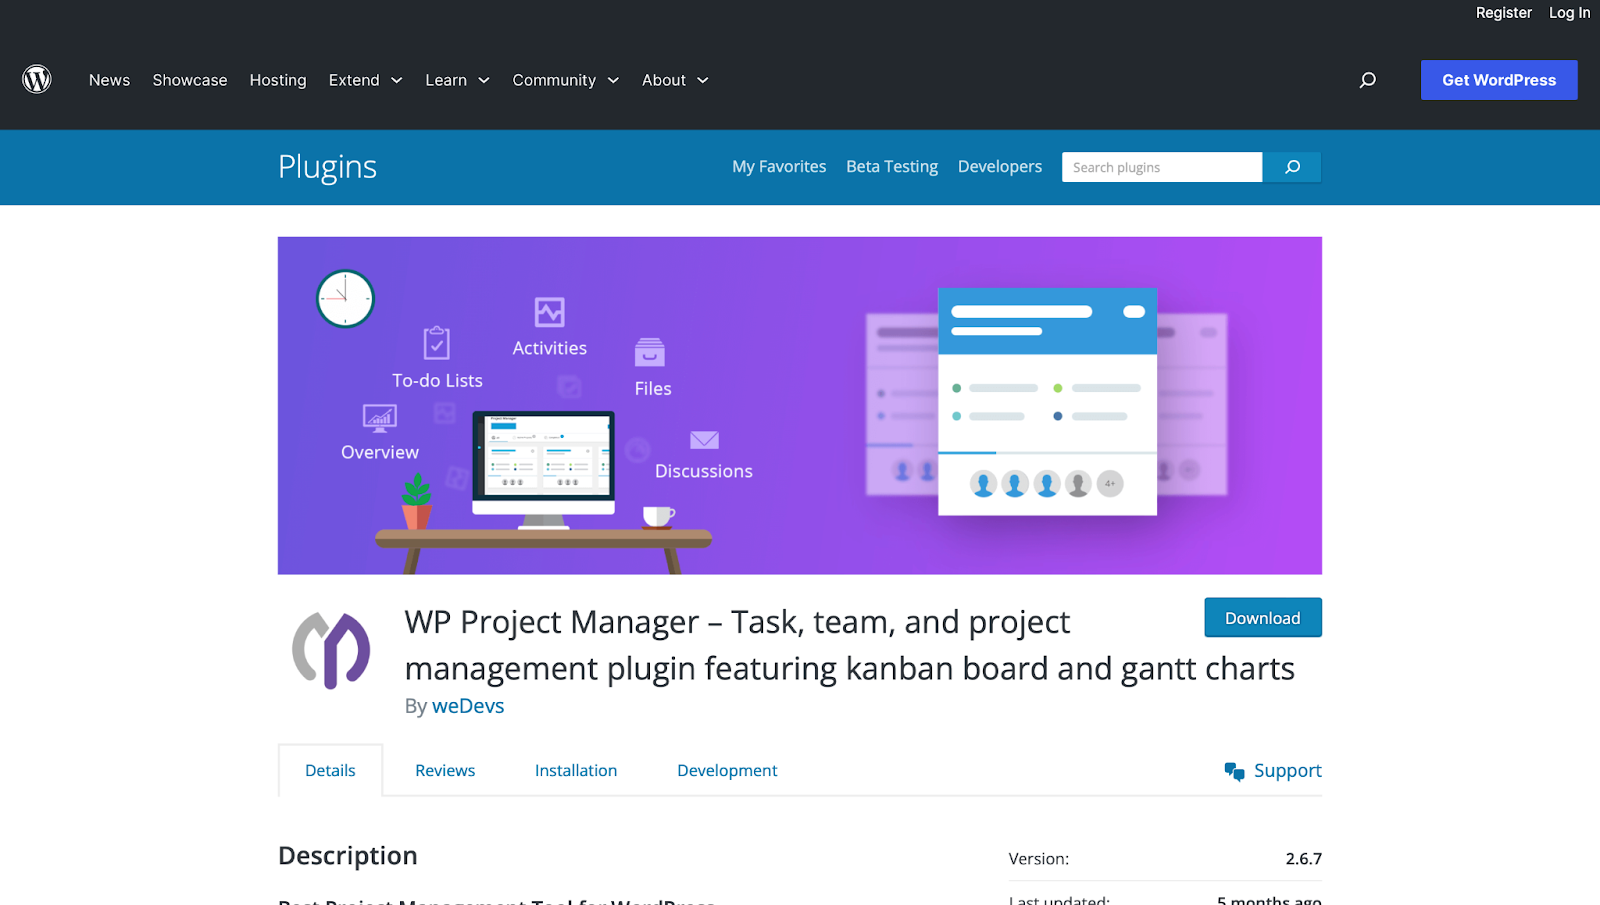Focus the Search plugins input field

pos(1162,167)
